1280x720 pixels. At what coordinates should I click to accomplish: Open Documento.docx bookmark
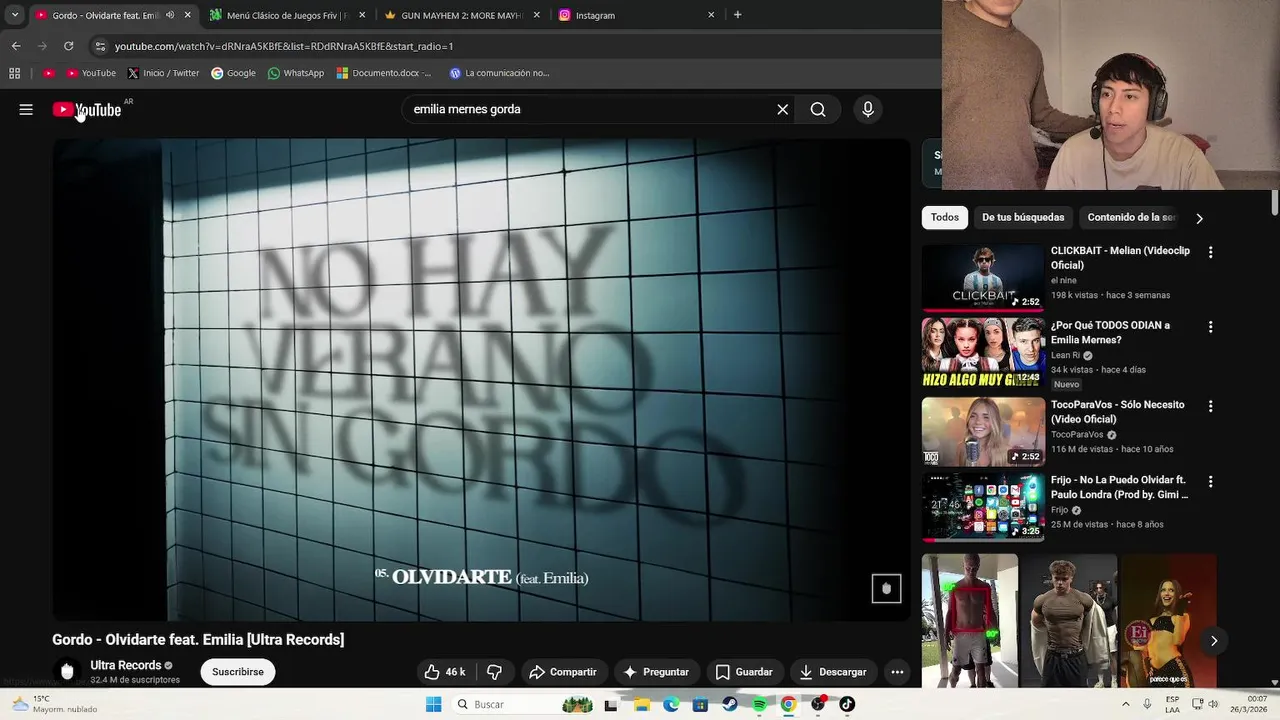384,73
